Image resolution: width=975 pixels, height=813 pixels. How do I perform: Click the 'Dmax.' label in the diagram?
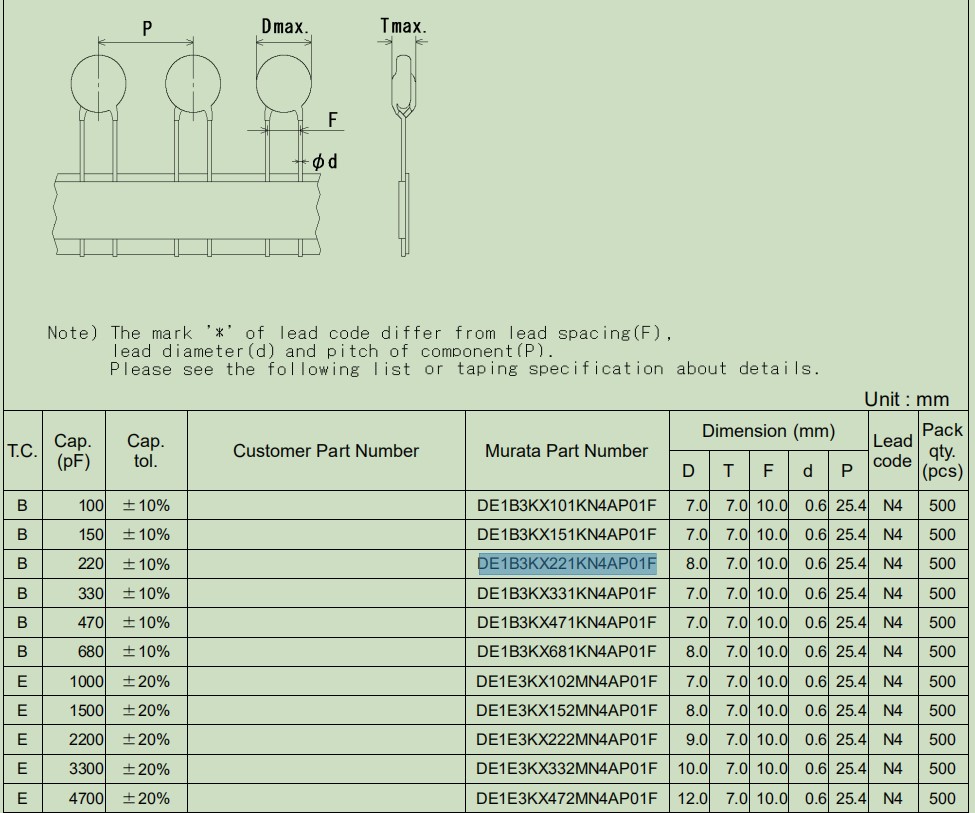tap(285, 27)
